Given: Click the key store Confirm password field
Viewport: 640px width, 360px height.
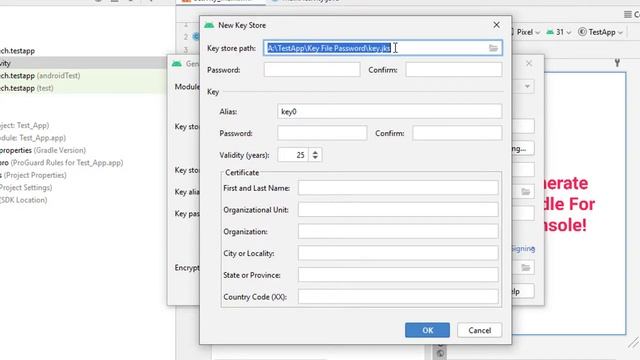Looking at the screenshot, I should 453,70.
